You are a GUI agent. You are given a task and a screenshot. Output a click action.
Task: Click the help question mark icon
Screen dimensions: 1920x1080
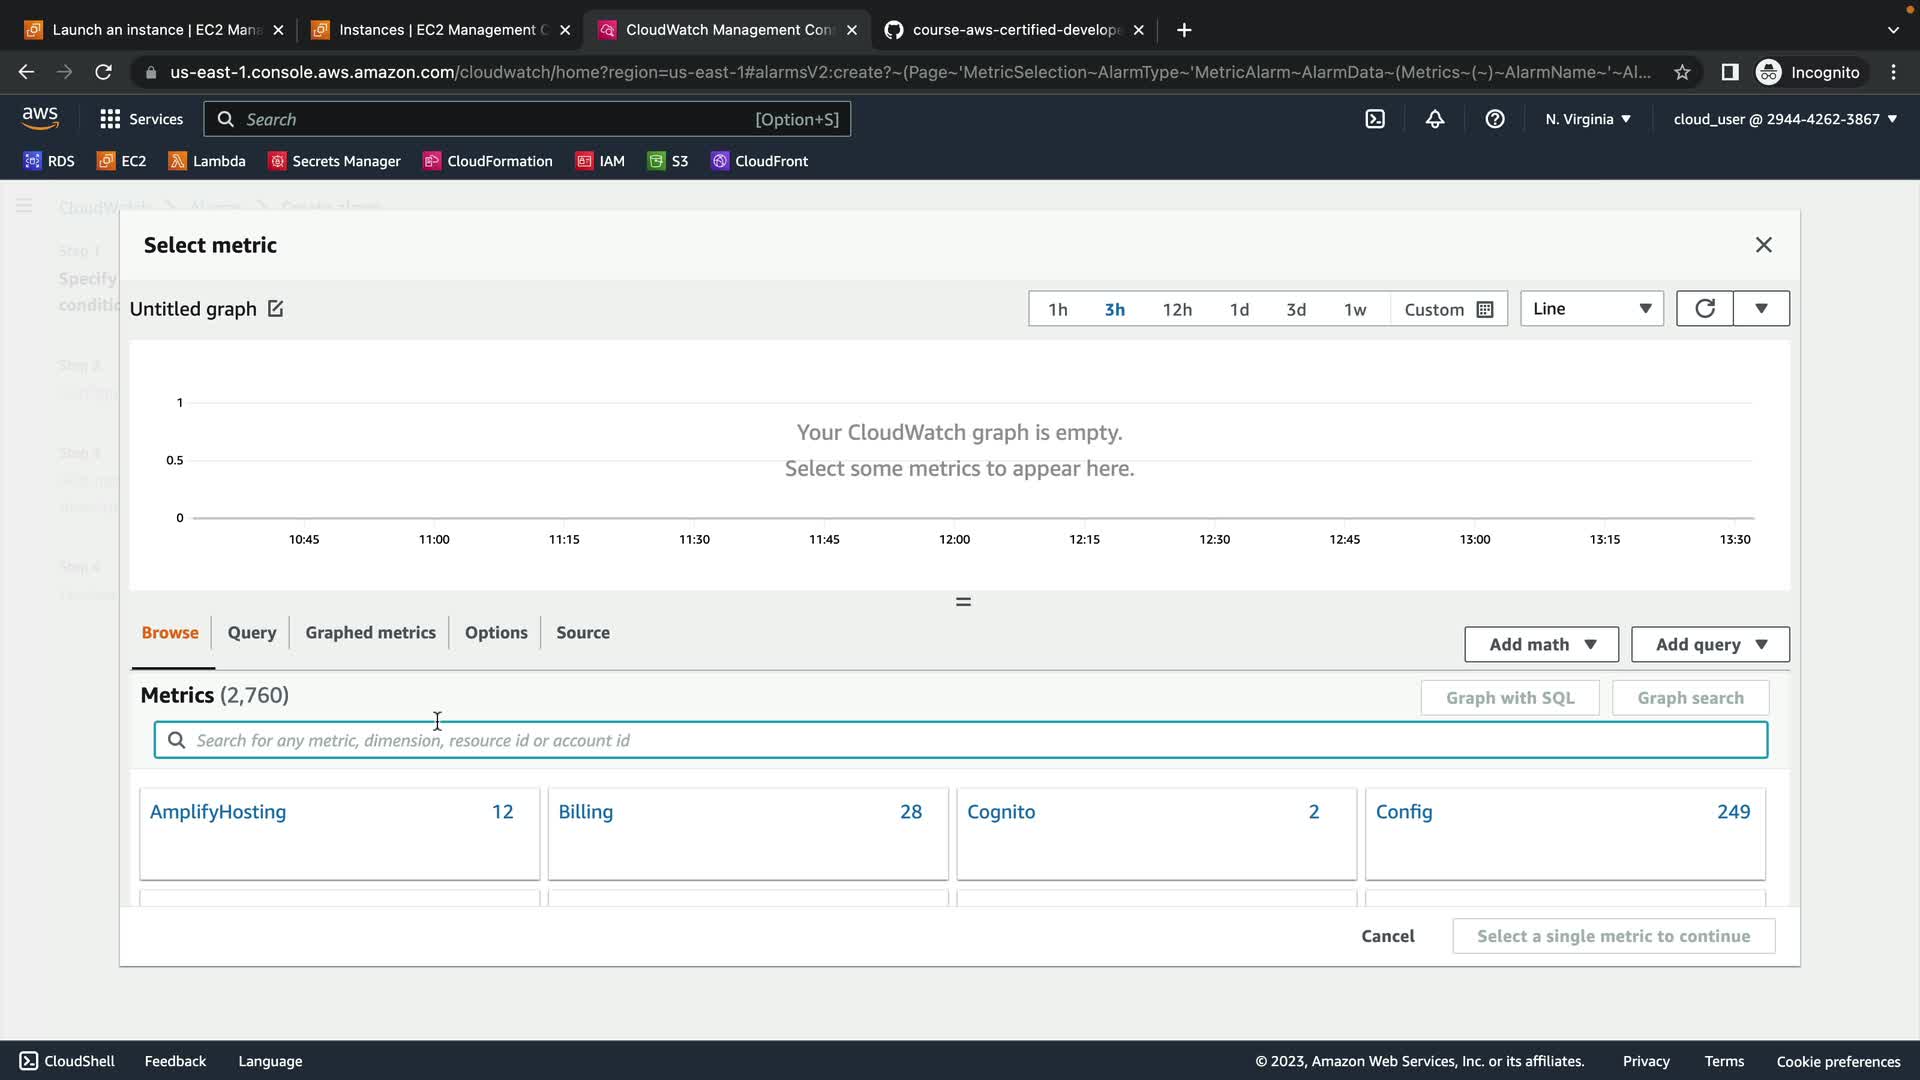[1494, 119]
